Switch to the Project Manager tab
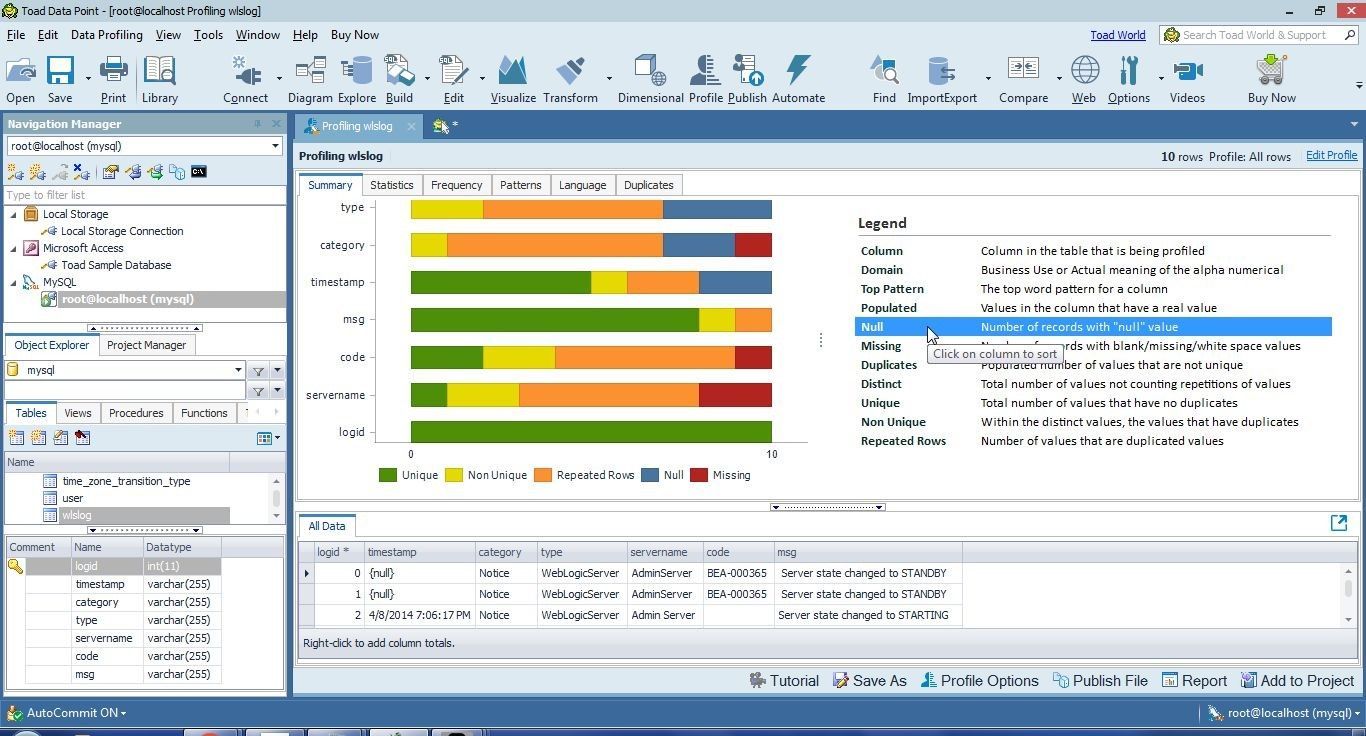Image resolution: width=1366 pixels, height=736 pixels. point(146,345)
